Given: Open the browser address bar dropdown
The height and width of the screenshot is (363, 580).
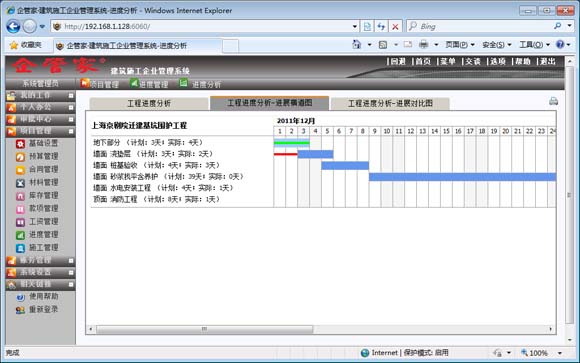Looking at the screenshot, I should [x=355, y=26].
